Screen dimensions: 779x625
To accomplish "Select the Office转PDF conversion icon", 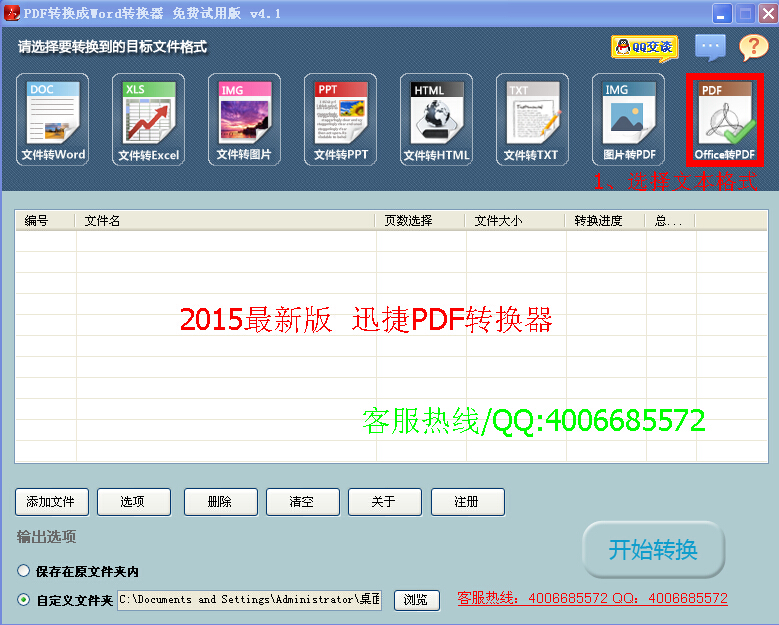I will (x=724, y=119).
